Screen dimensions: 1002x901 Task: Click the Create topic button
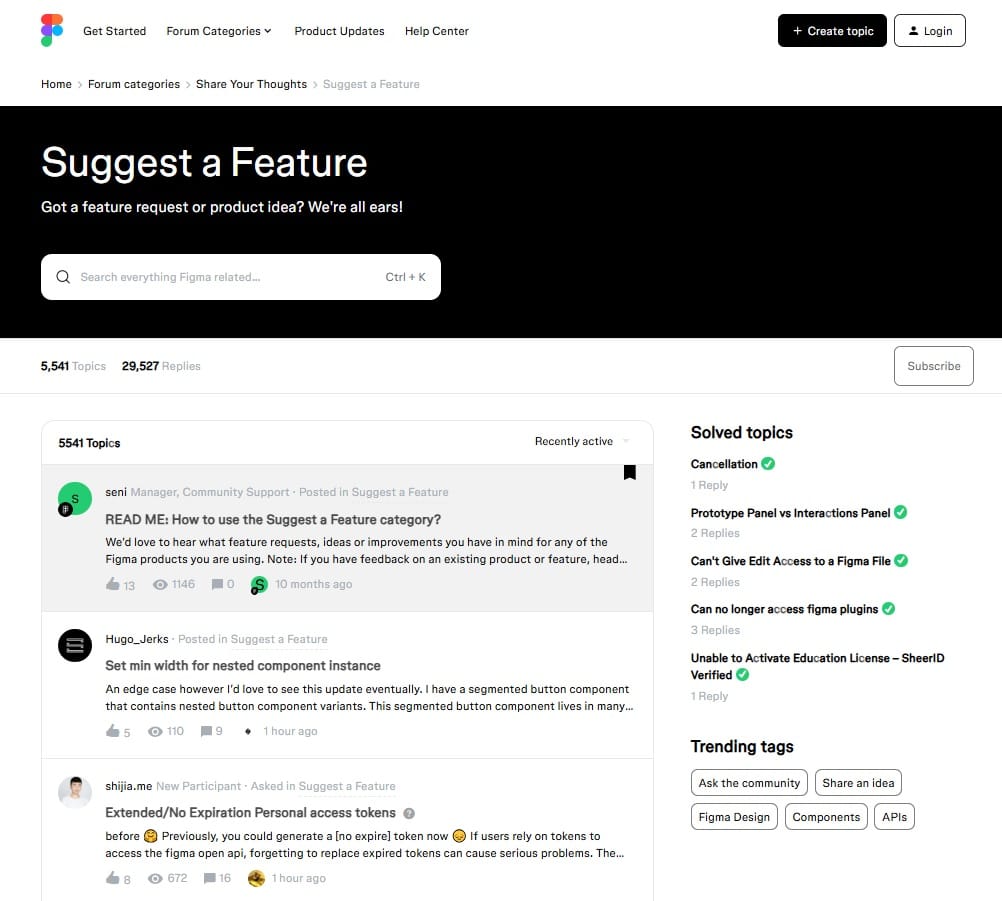click(832, 31)
